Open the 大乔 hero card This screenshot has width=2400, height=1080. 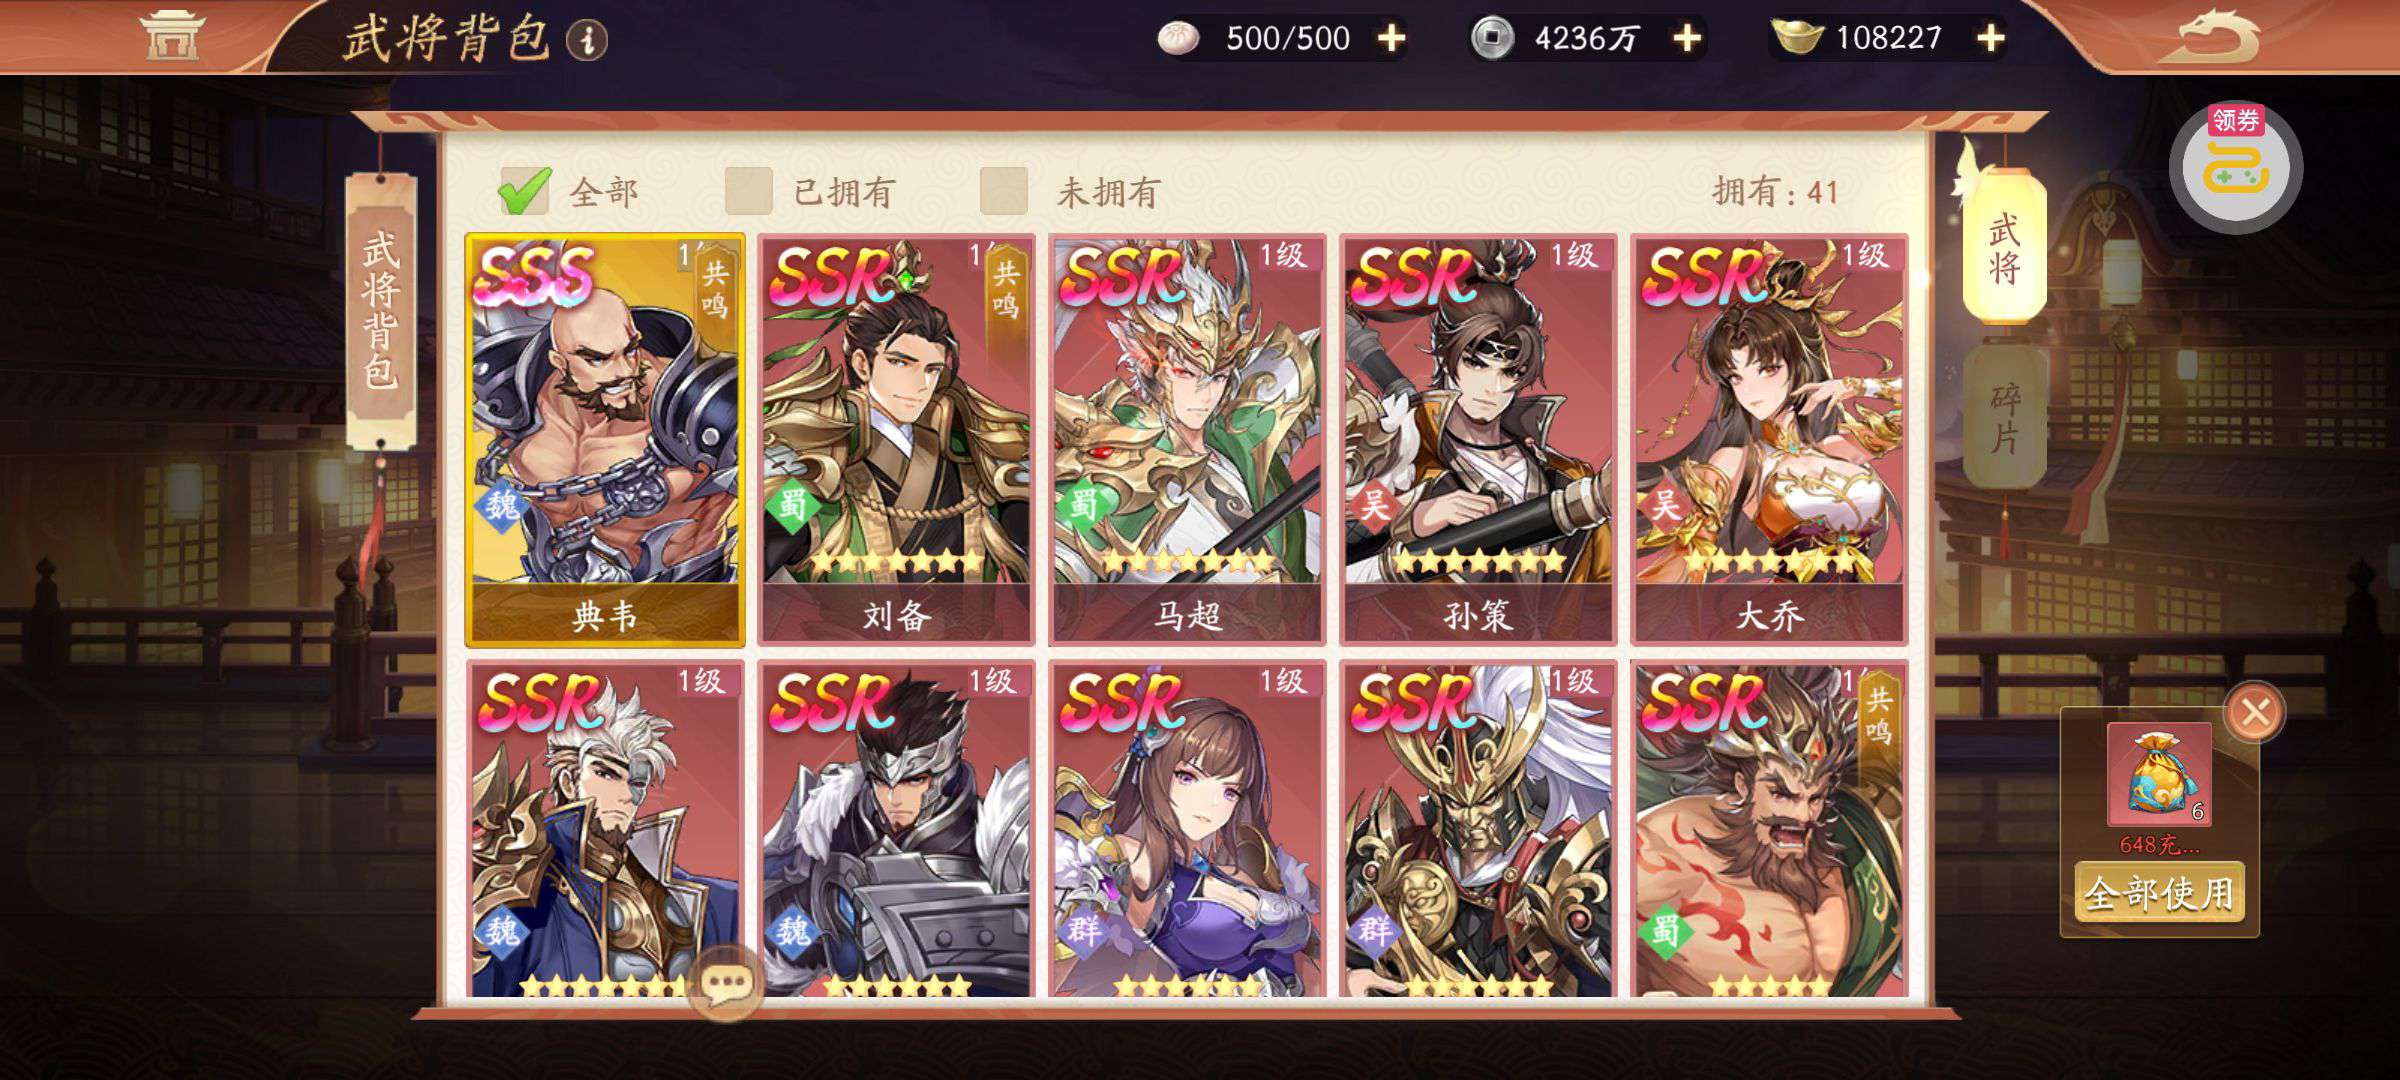coord(1769,440)
